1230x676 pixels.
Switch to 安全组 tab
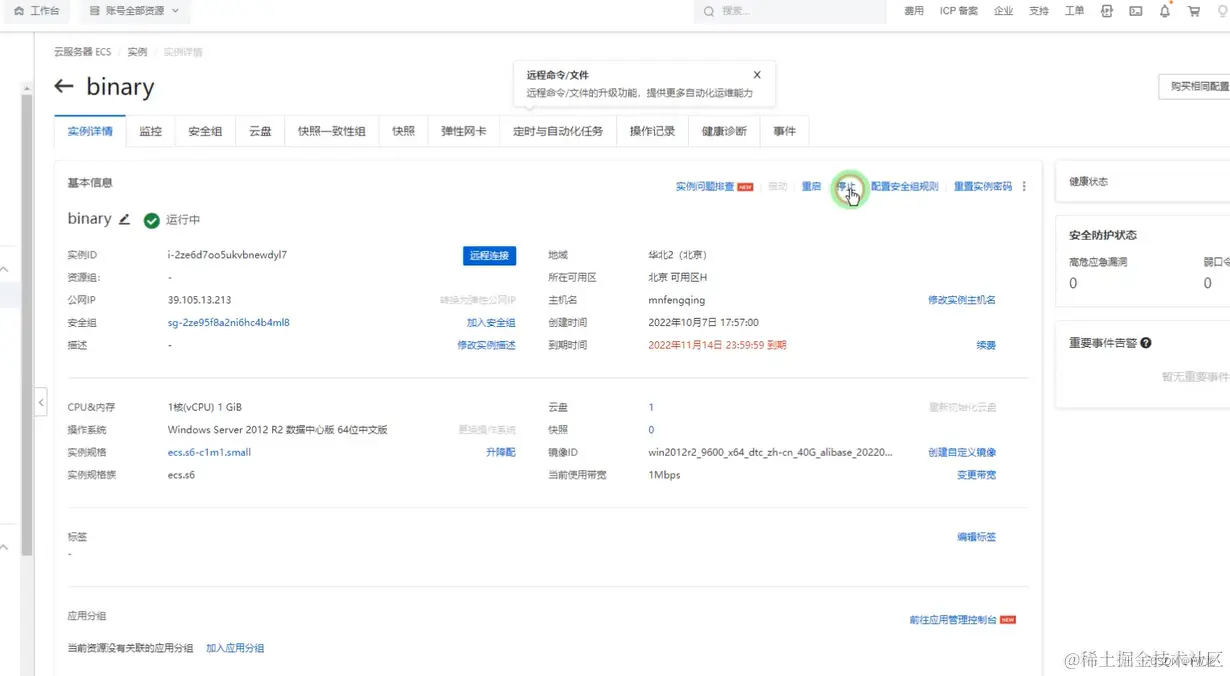(x=205, y=131)
